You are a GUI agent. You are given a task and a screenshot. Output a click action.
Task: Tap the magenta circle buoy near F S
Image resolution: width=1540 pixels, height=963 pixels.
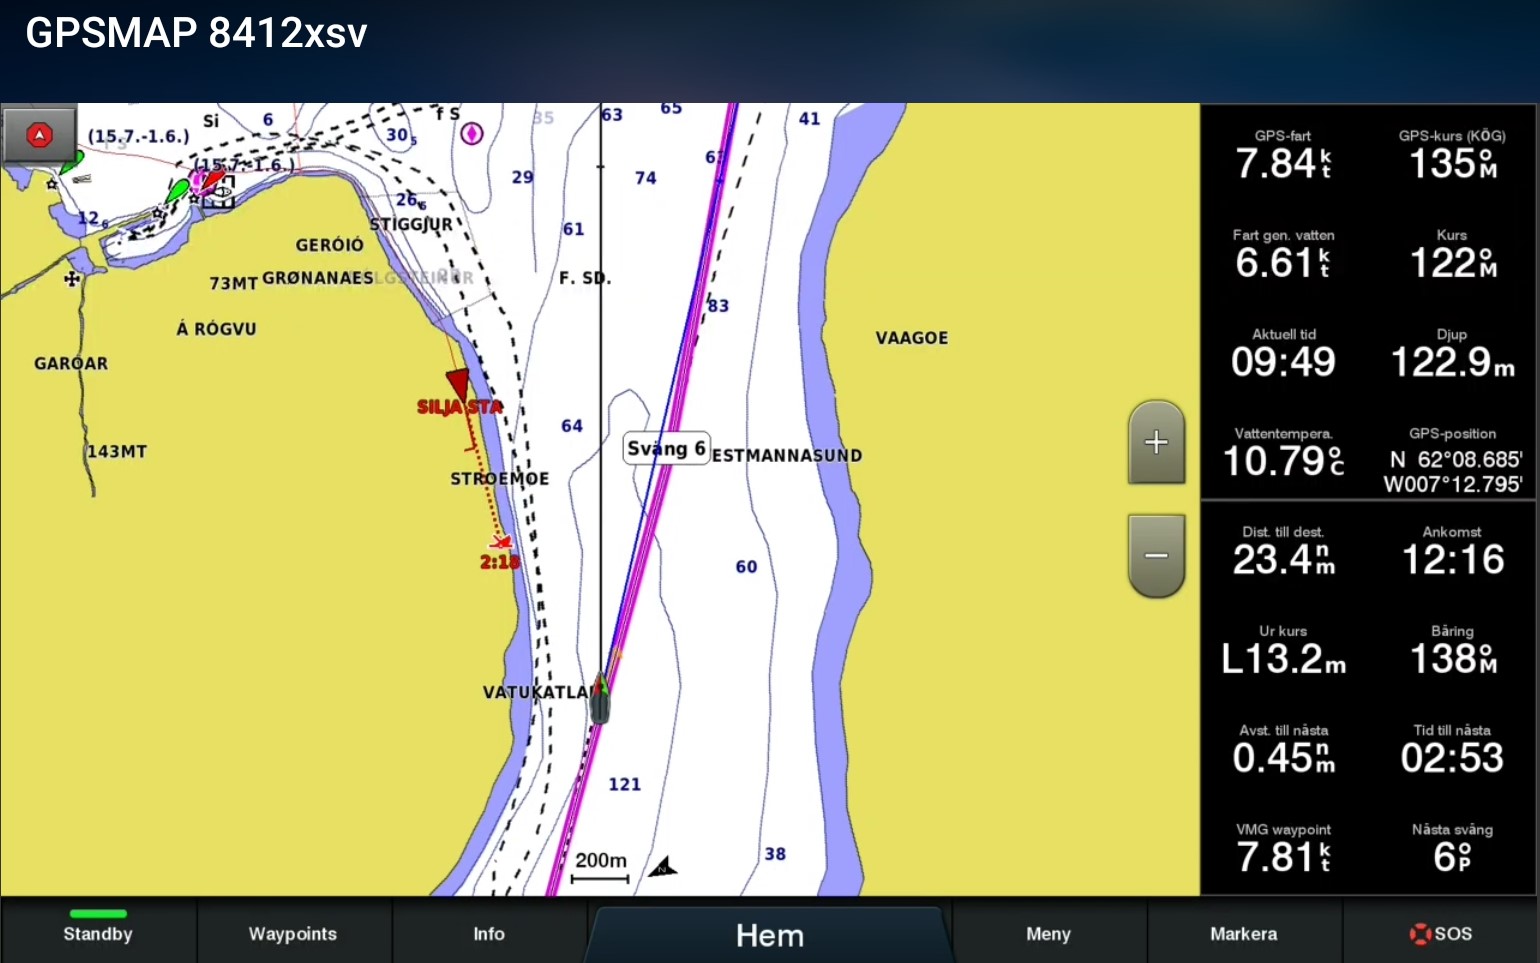point(472,133)
